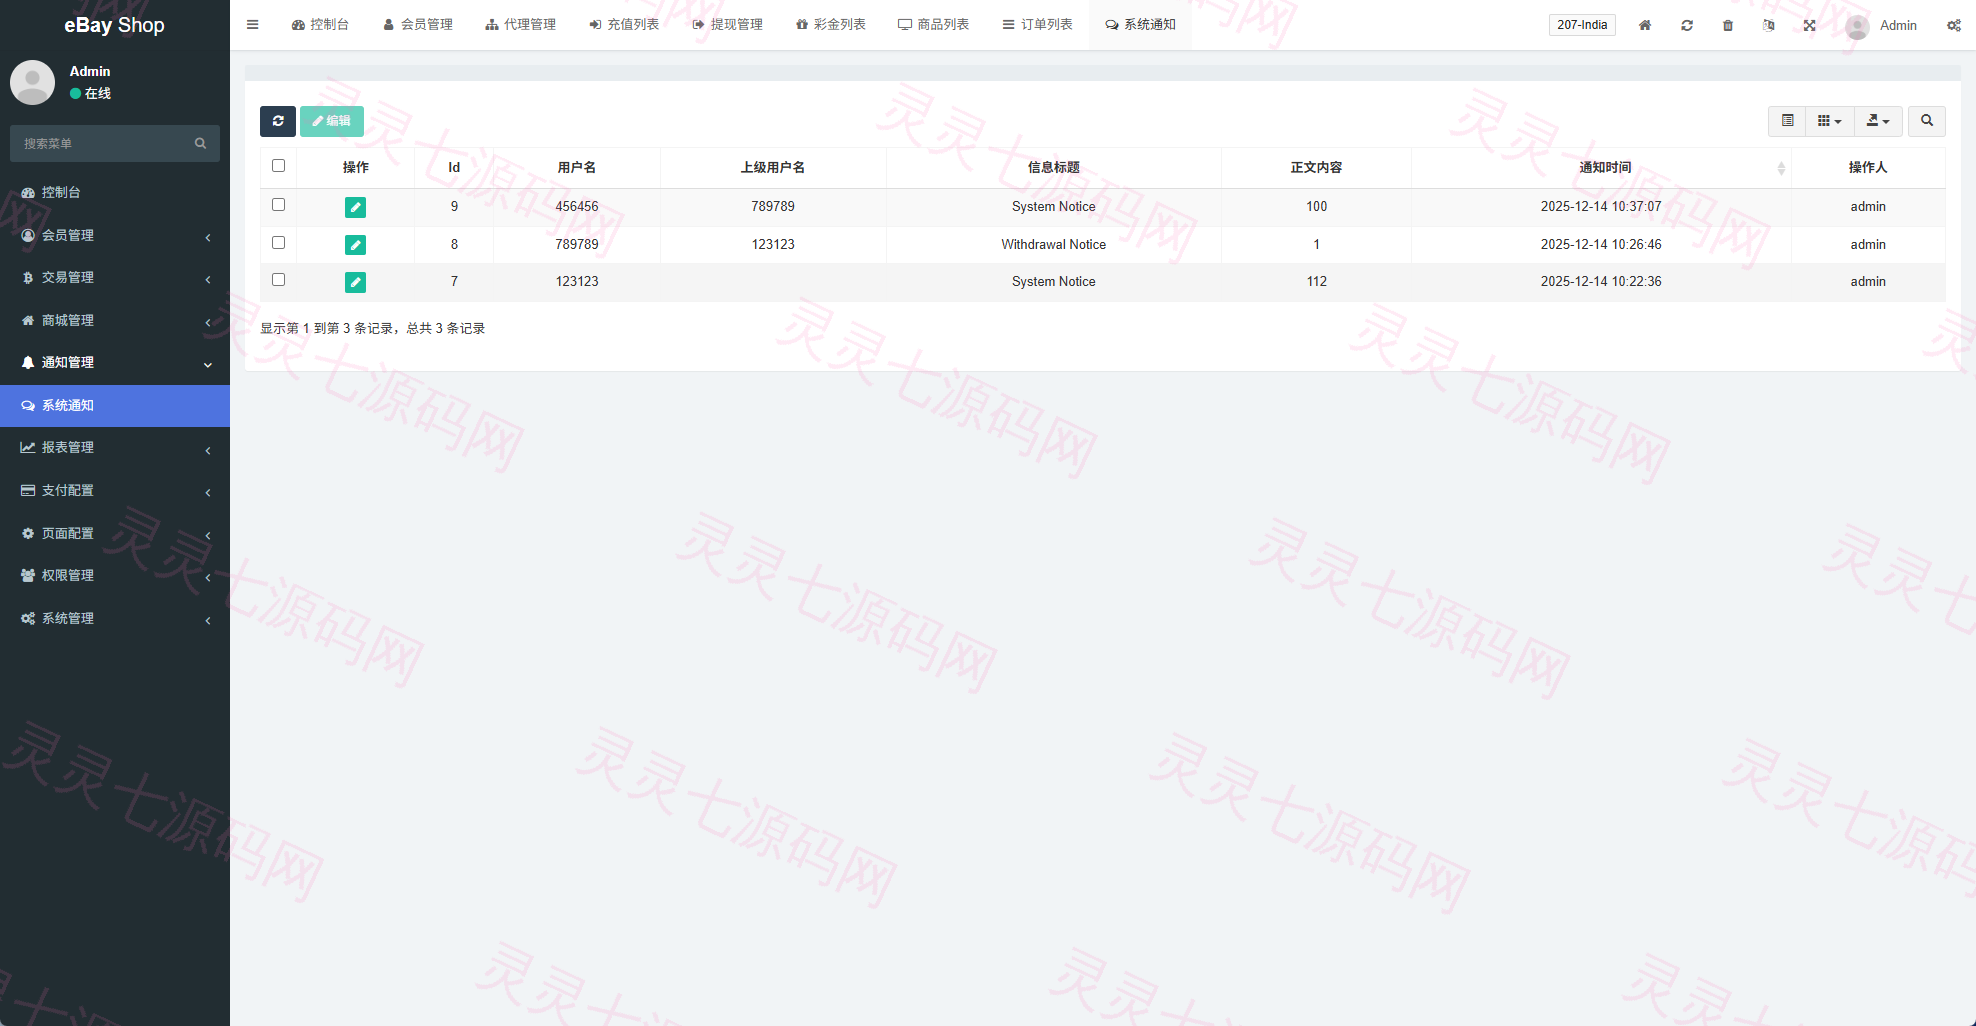The width and height of the screenshot is (1976, 1026).
Task: Toggle fullscreen using the expand icon
Action: tap(1810, 25)
